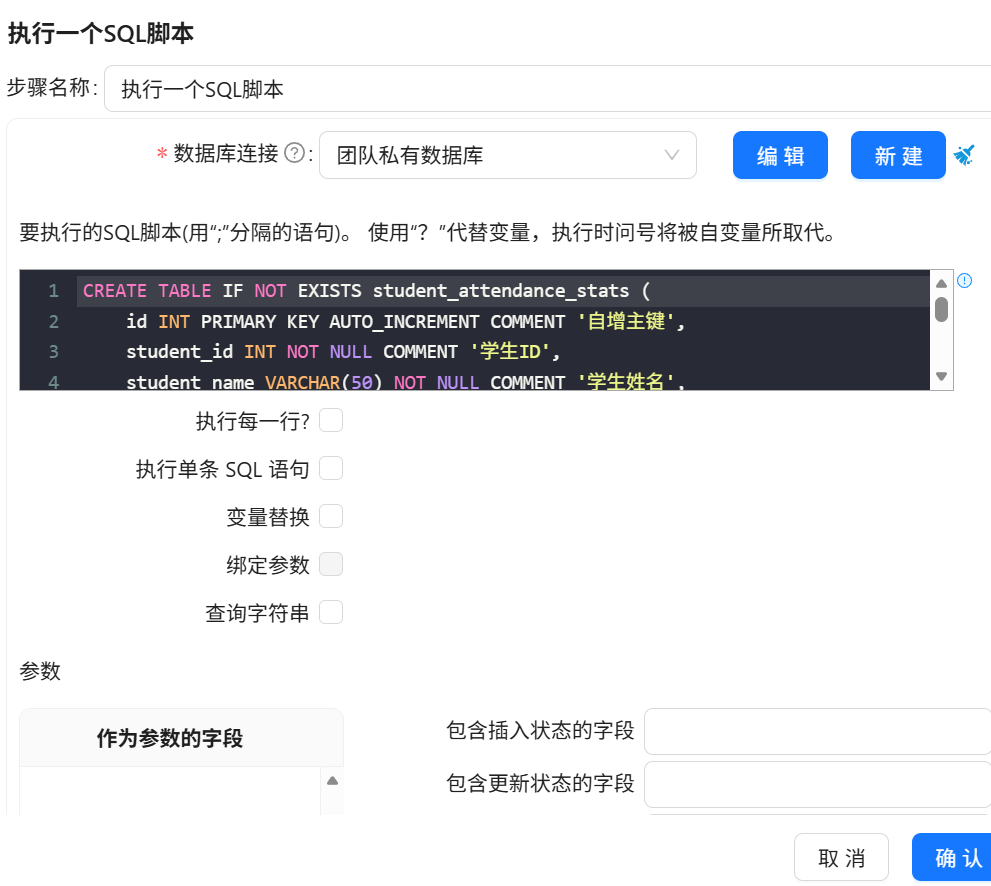Click the 参数 section label
The height and width of the screenshot is (886, 991).
pos(40,671)
